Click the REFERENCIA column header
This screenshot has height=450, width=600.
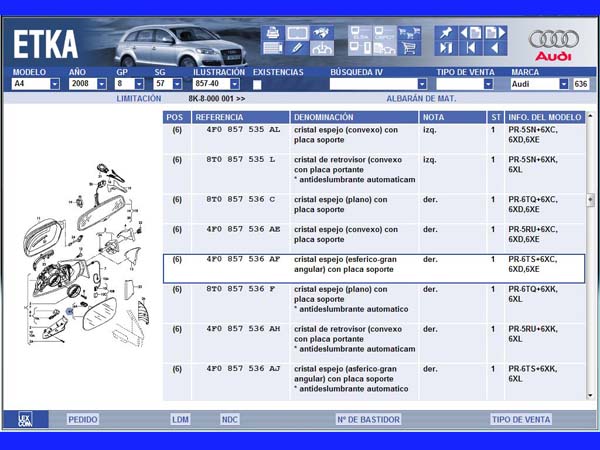pos(240,117)
